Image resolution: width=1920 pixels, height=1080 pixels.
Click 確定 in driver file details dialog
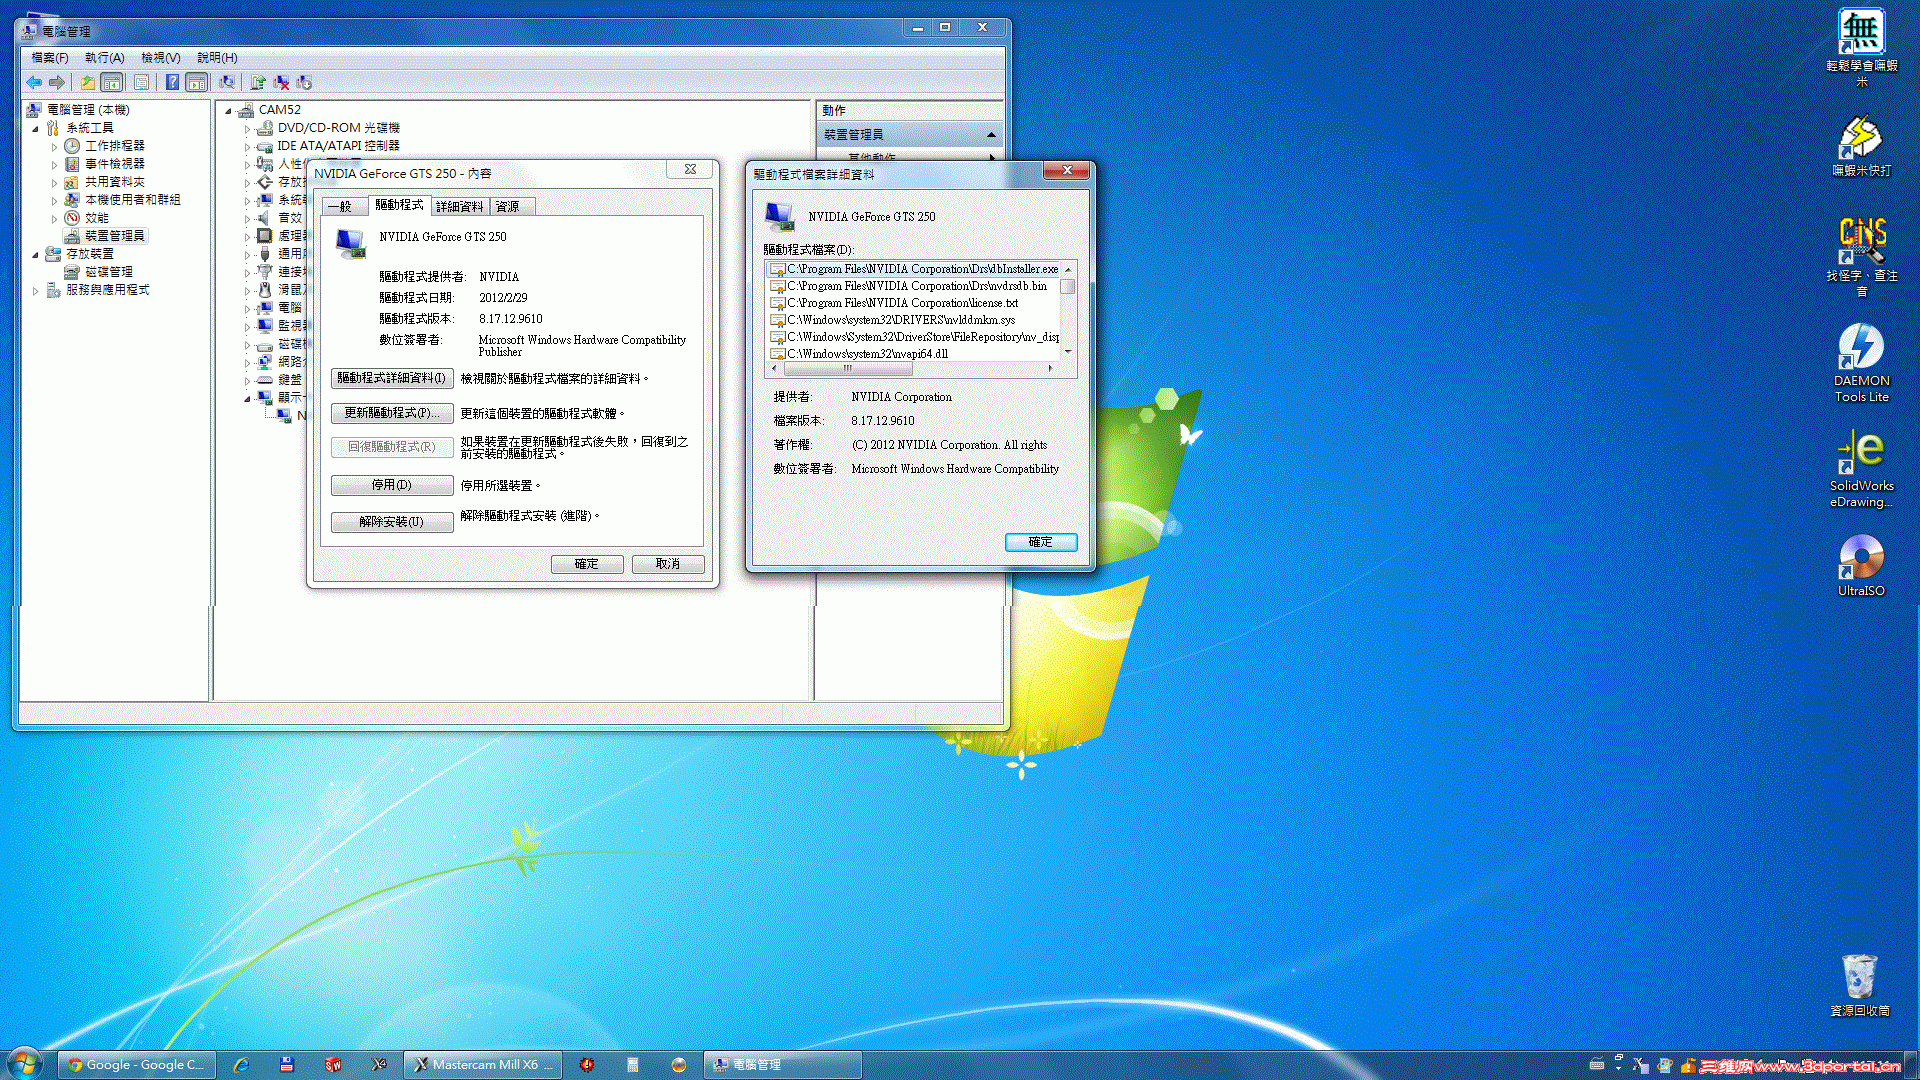click(x=1040, y=542)
